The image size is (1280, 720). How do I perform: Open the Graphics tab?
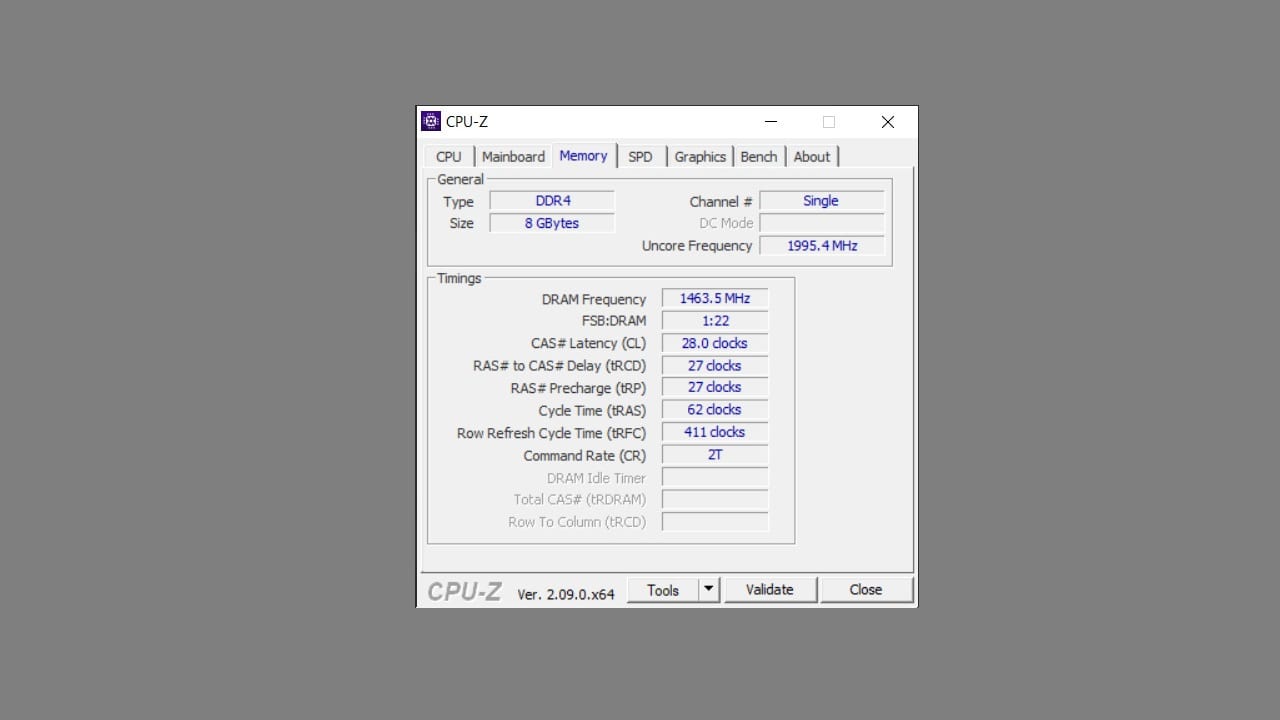point(700,156)
